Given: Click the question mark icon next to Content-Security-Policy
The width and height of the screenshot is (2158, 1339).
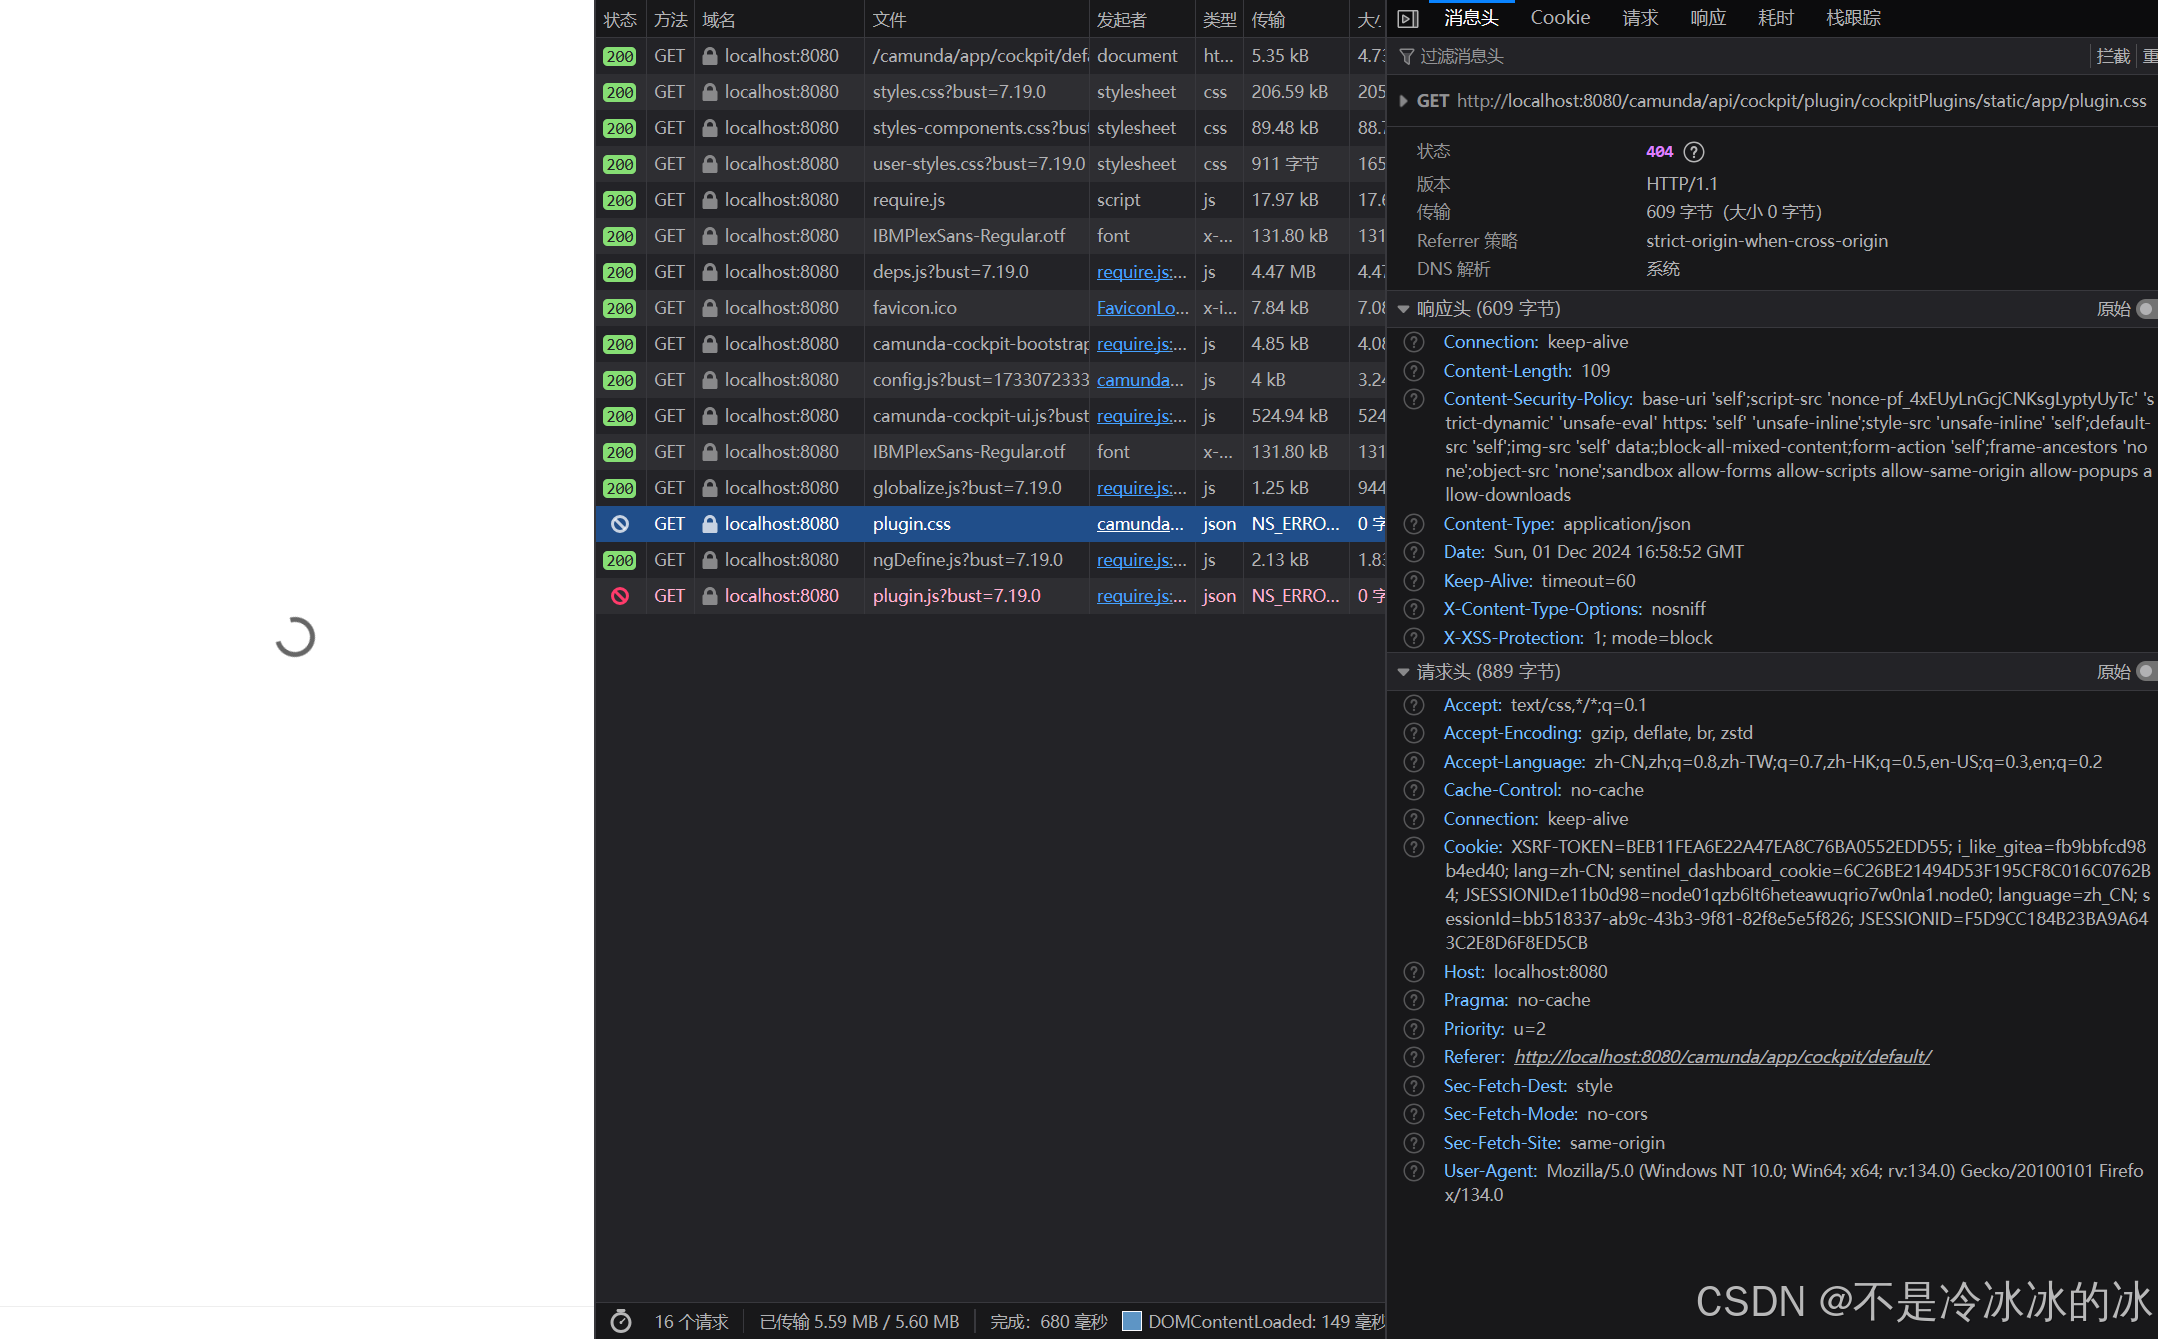Looking at the screenshot, I should click(x=1413, y=399).
